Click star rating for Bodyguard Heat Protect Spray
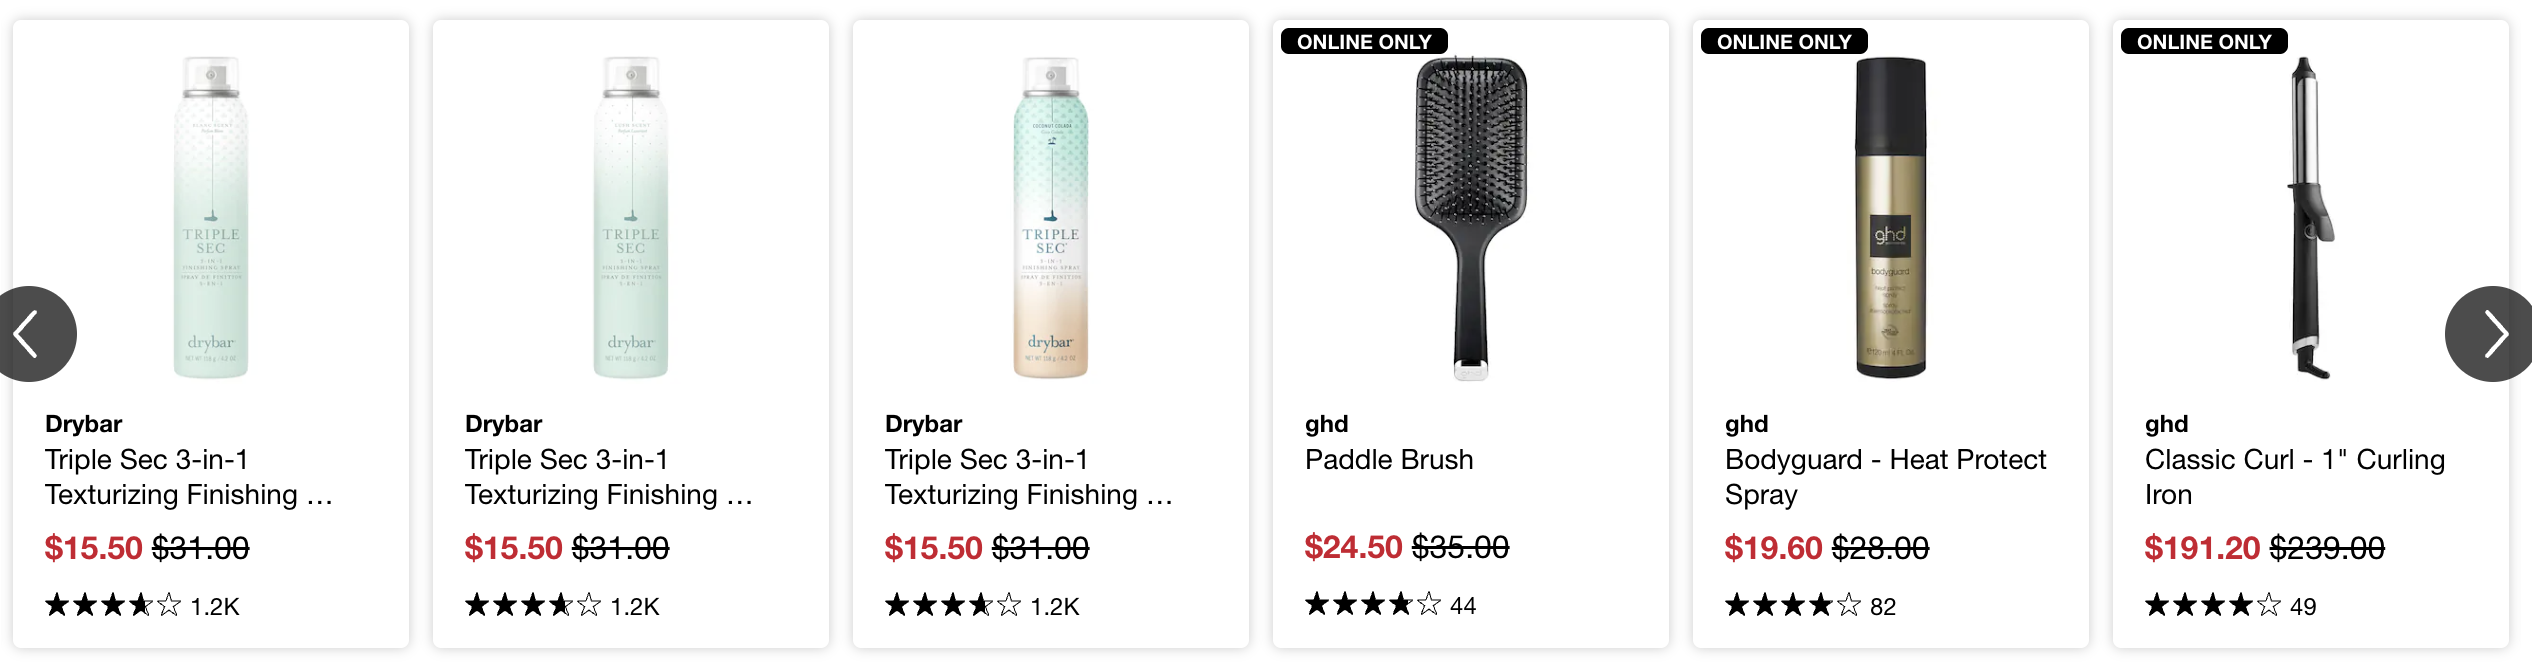Screen dimensions: 2532x662 1792,606
